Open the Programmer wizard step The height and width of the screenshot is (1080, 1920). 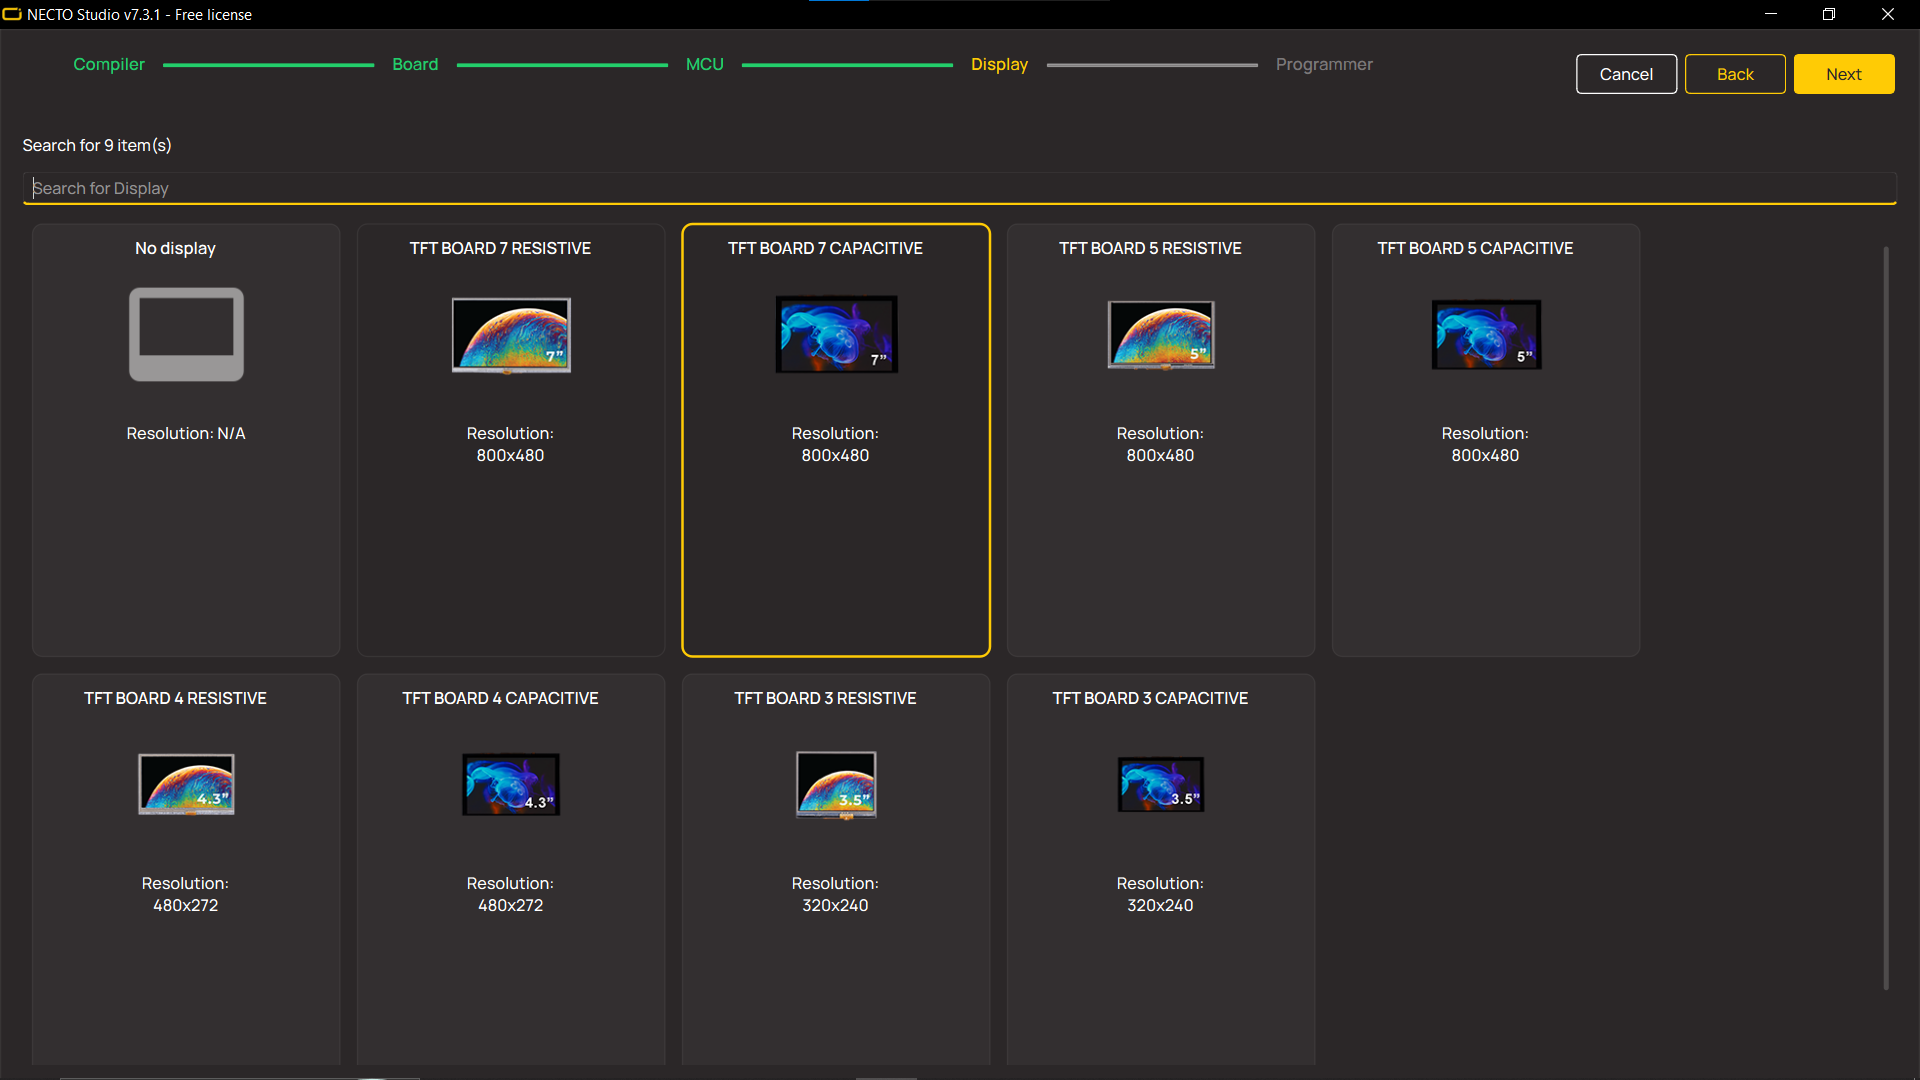(1324, 64)
